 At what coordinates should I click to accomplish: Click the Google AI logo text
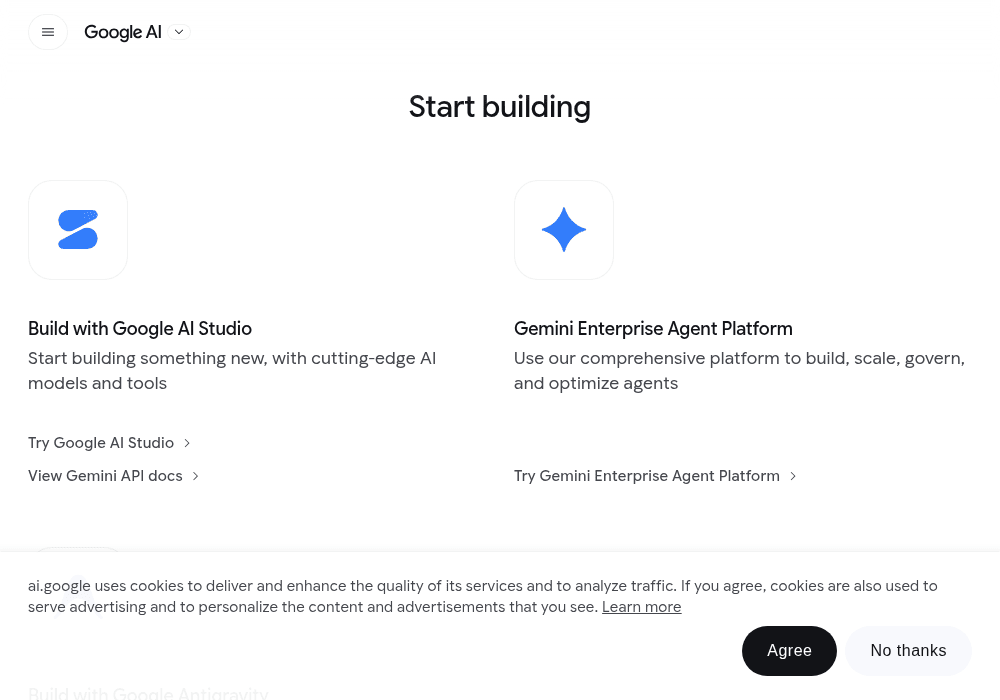point(122,32)
